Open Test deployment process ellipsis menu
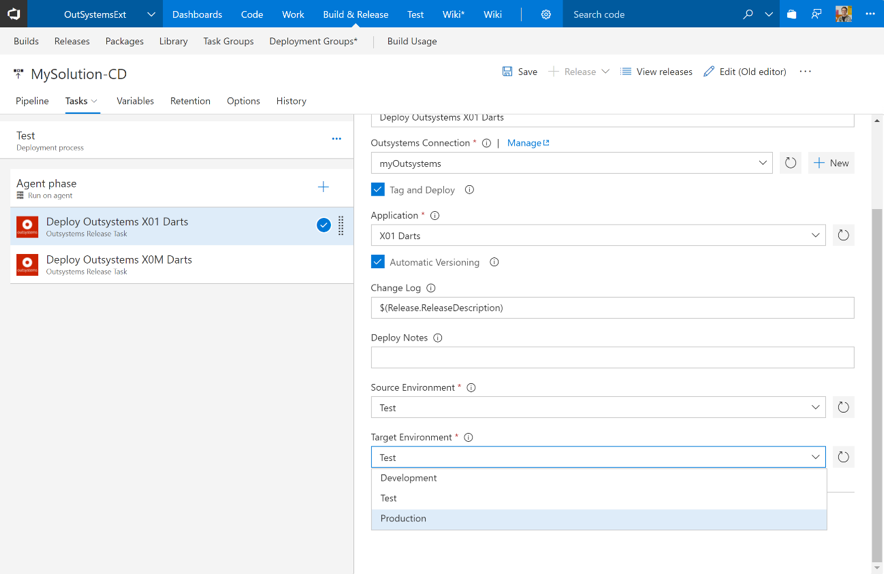Viewport: 884px width, 574px height. (x=337, y=139)
